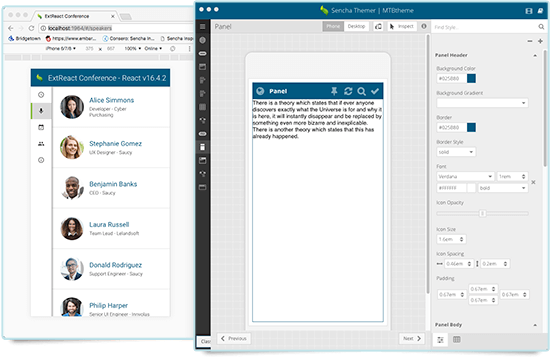The height and width of the screenshot is (362, 550).
Task: Click the magnifier icon in the Panel preview header
Action: point(361,91)
